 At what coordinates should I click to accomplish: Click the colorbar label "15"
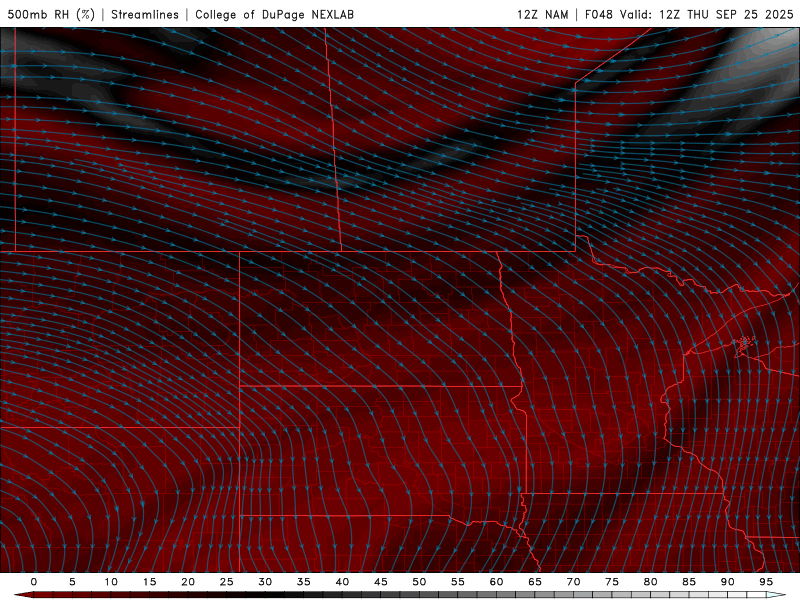point(149,582)
